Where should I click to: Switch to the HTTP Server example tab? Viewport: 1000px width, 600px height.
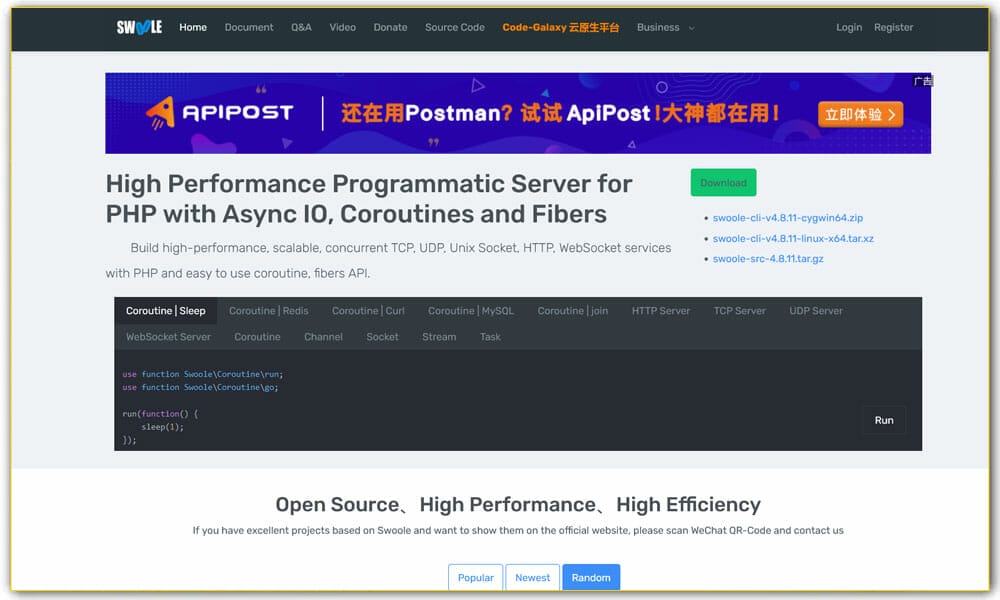point(661,311)
